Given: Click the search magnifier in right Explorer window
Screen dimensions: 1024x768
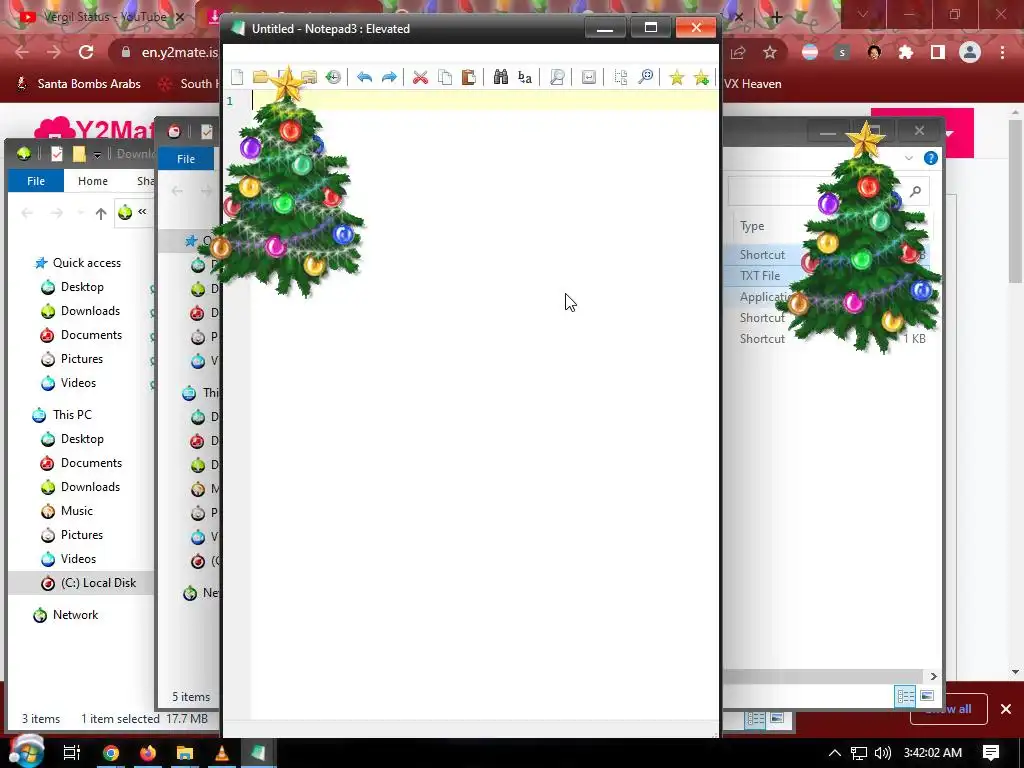Looking at the screenshot, I should pyautogui.click(x=916, y=191).
